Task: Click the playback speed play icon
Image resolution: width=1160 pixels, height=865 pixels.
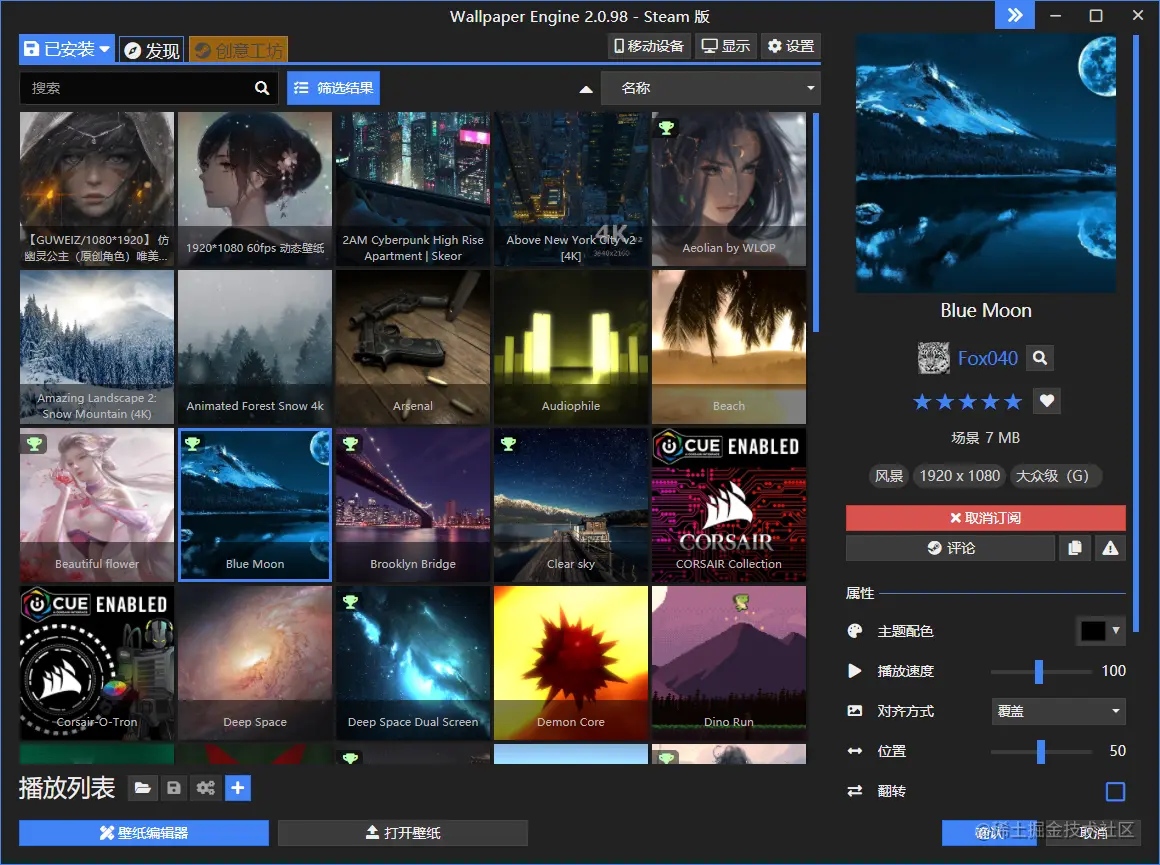Action: [x=854, y=671]
